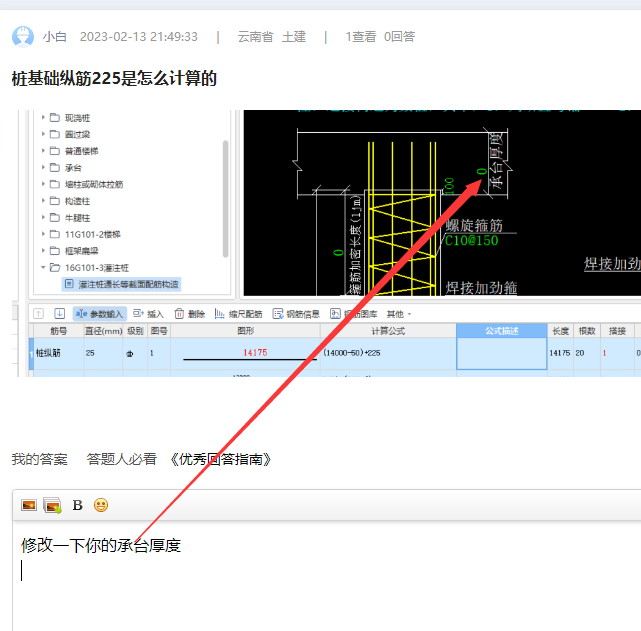Click the 根数 value 20 cell
Image resolution: width=641 pixels, height=631 pixels.
(587, 353)
